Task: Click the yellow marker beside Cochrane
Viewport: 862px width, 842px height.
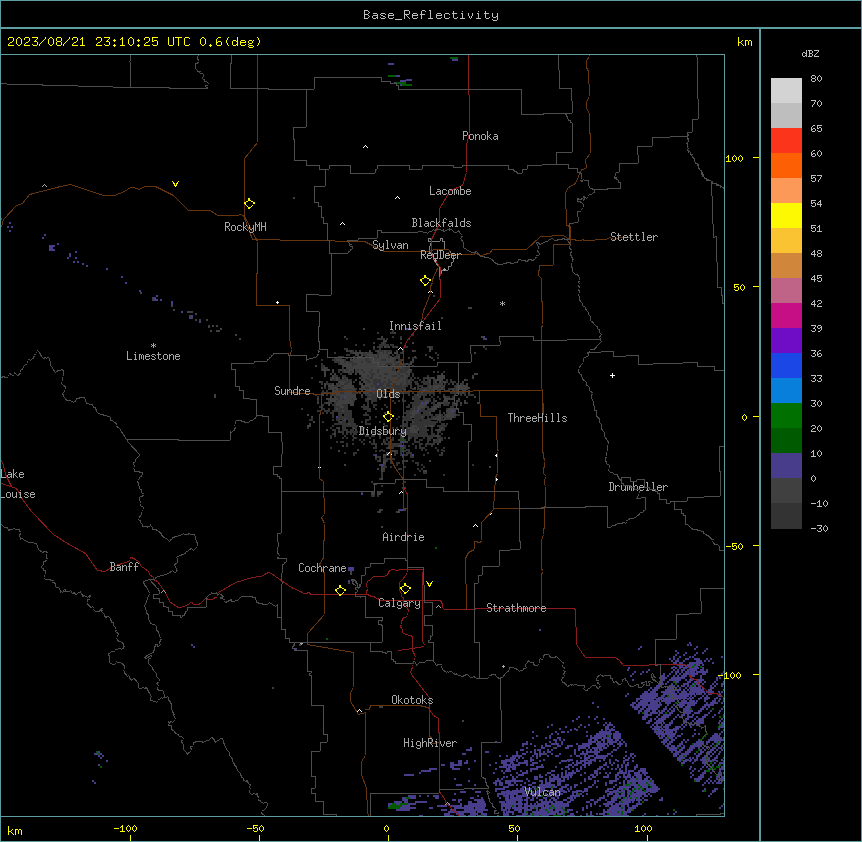Action: tap(340, 590)
